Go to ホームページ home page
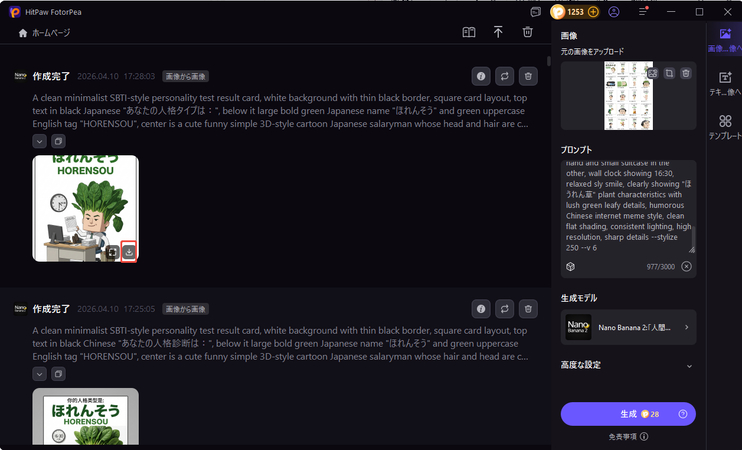Viewport: 742px width, 450px height. [45, 33]
